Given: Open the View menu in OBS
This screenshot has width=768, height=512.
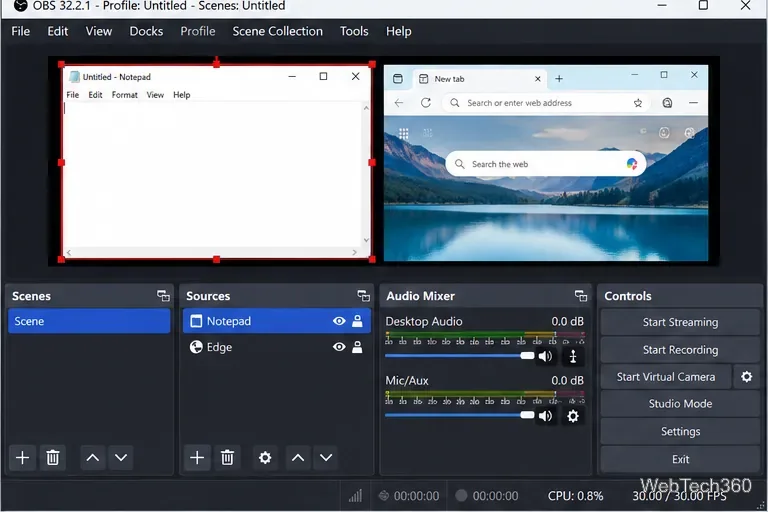Looking at the screenshot, I should [x=99, y=31].
